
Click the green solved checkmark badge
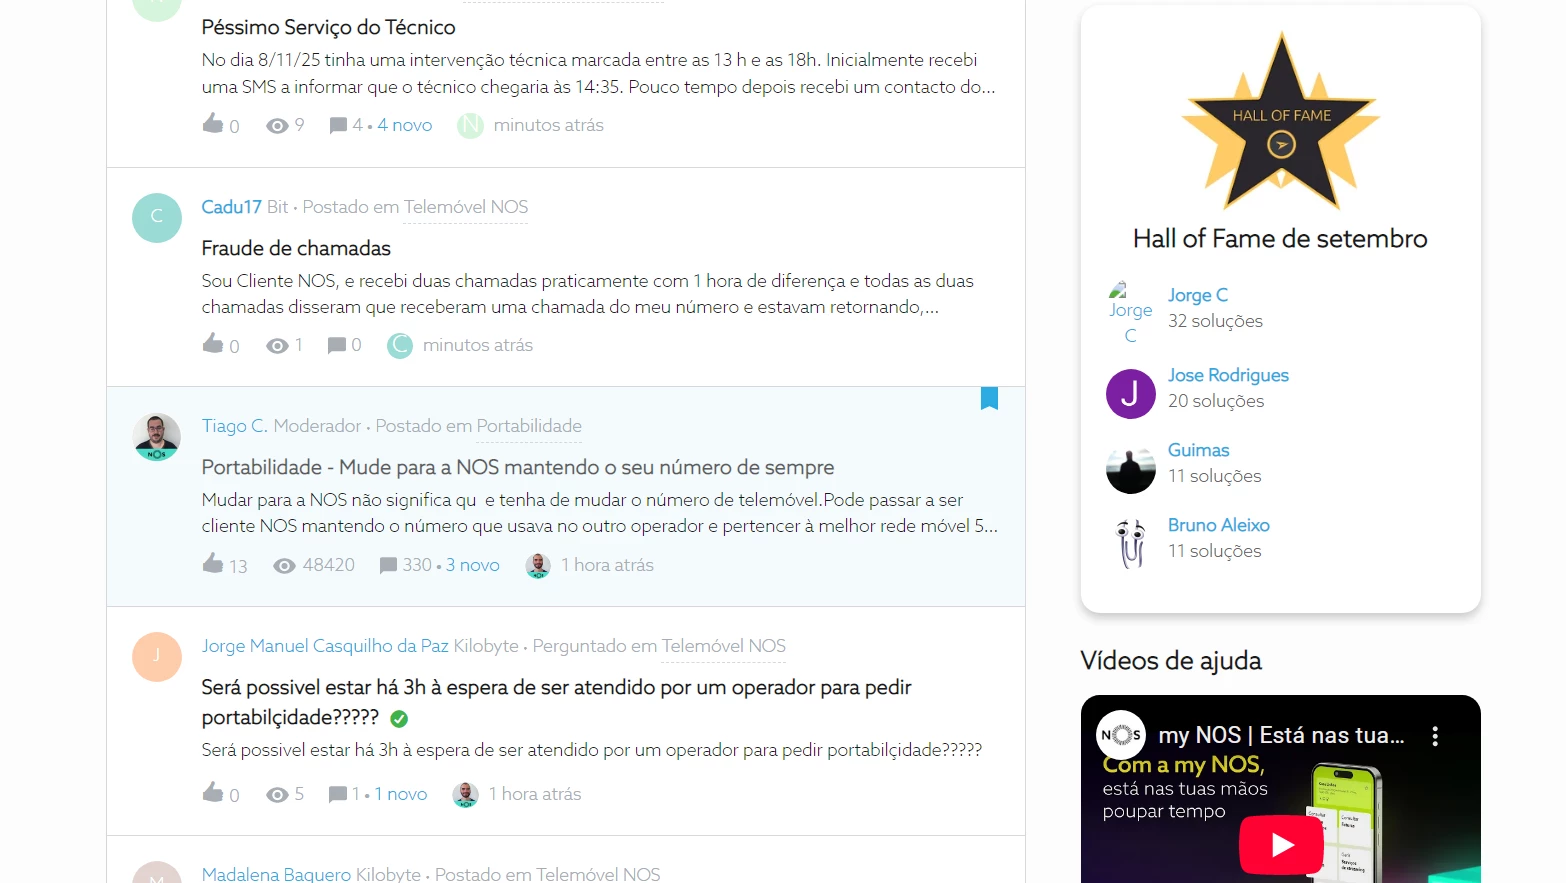click(399, 719)
